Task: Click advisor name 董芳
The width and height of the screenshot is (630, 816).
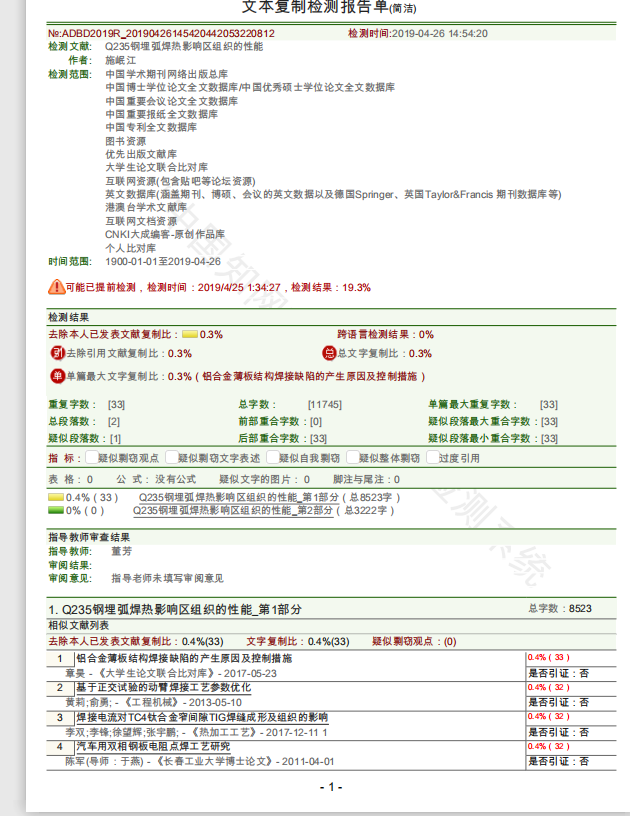Action: click(x=122, y=551)
